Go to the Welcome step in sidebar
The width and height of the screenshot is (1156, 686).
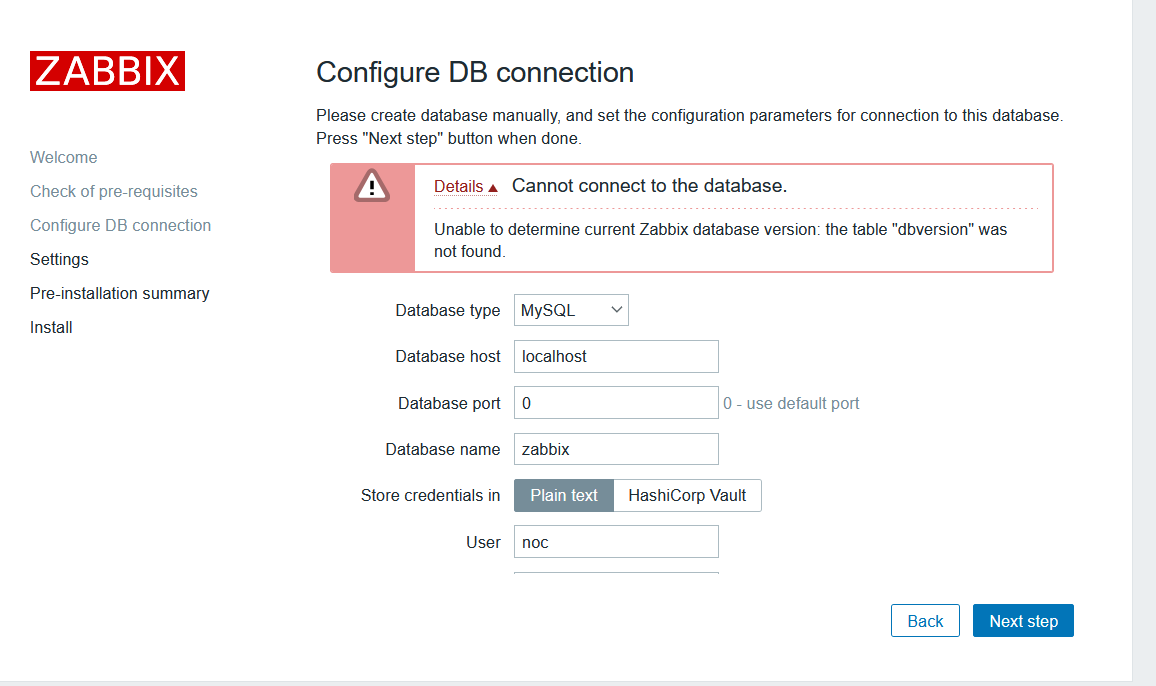(x=64, y=157)
